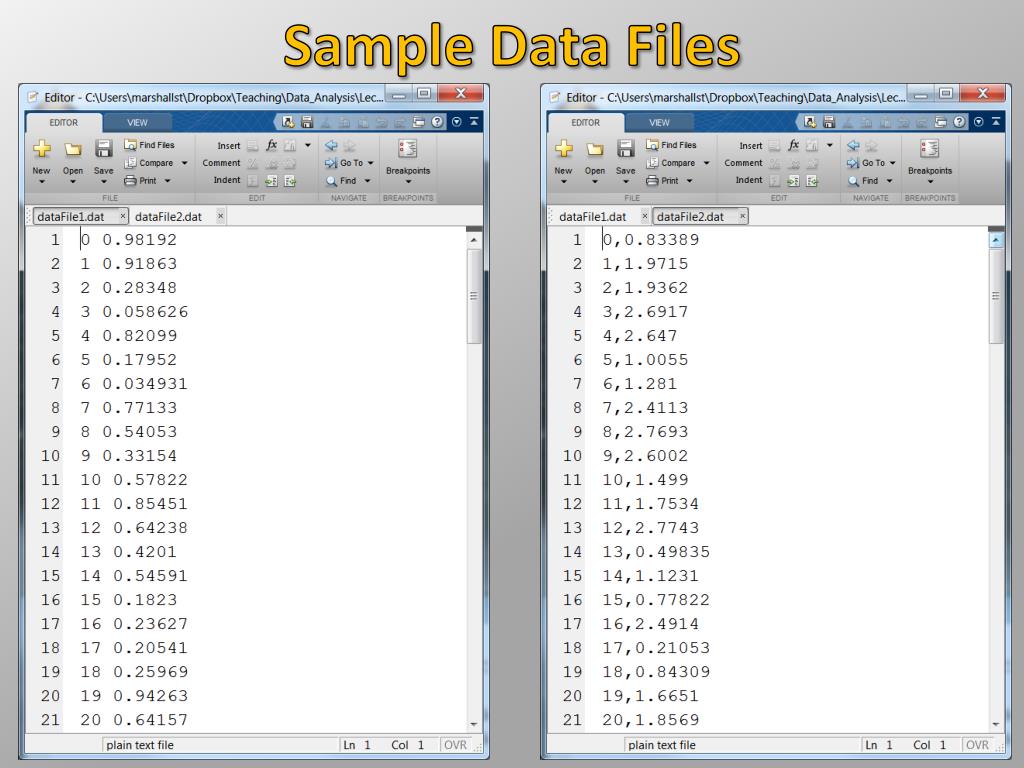Click the line '3 0.058626' in left editor

[x=134, y=312]
